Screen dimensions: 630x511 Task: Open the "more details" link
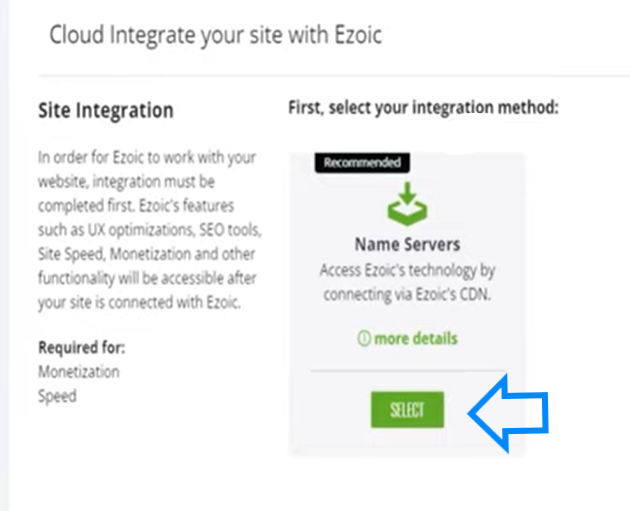(x=415, y=339)
